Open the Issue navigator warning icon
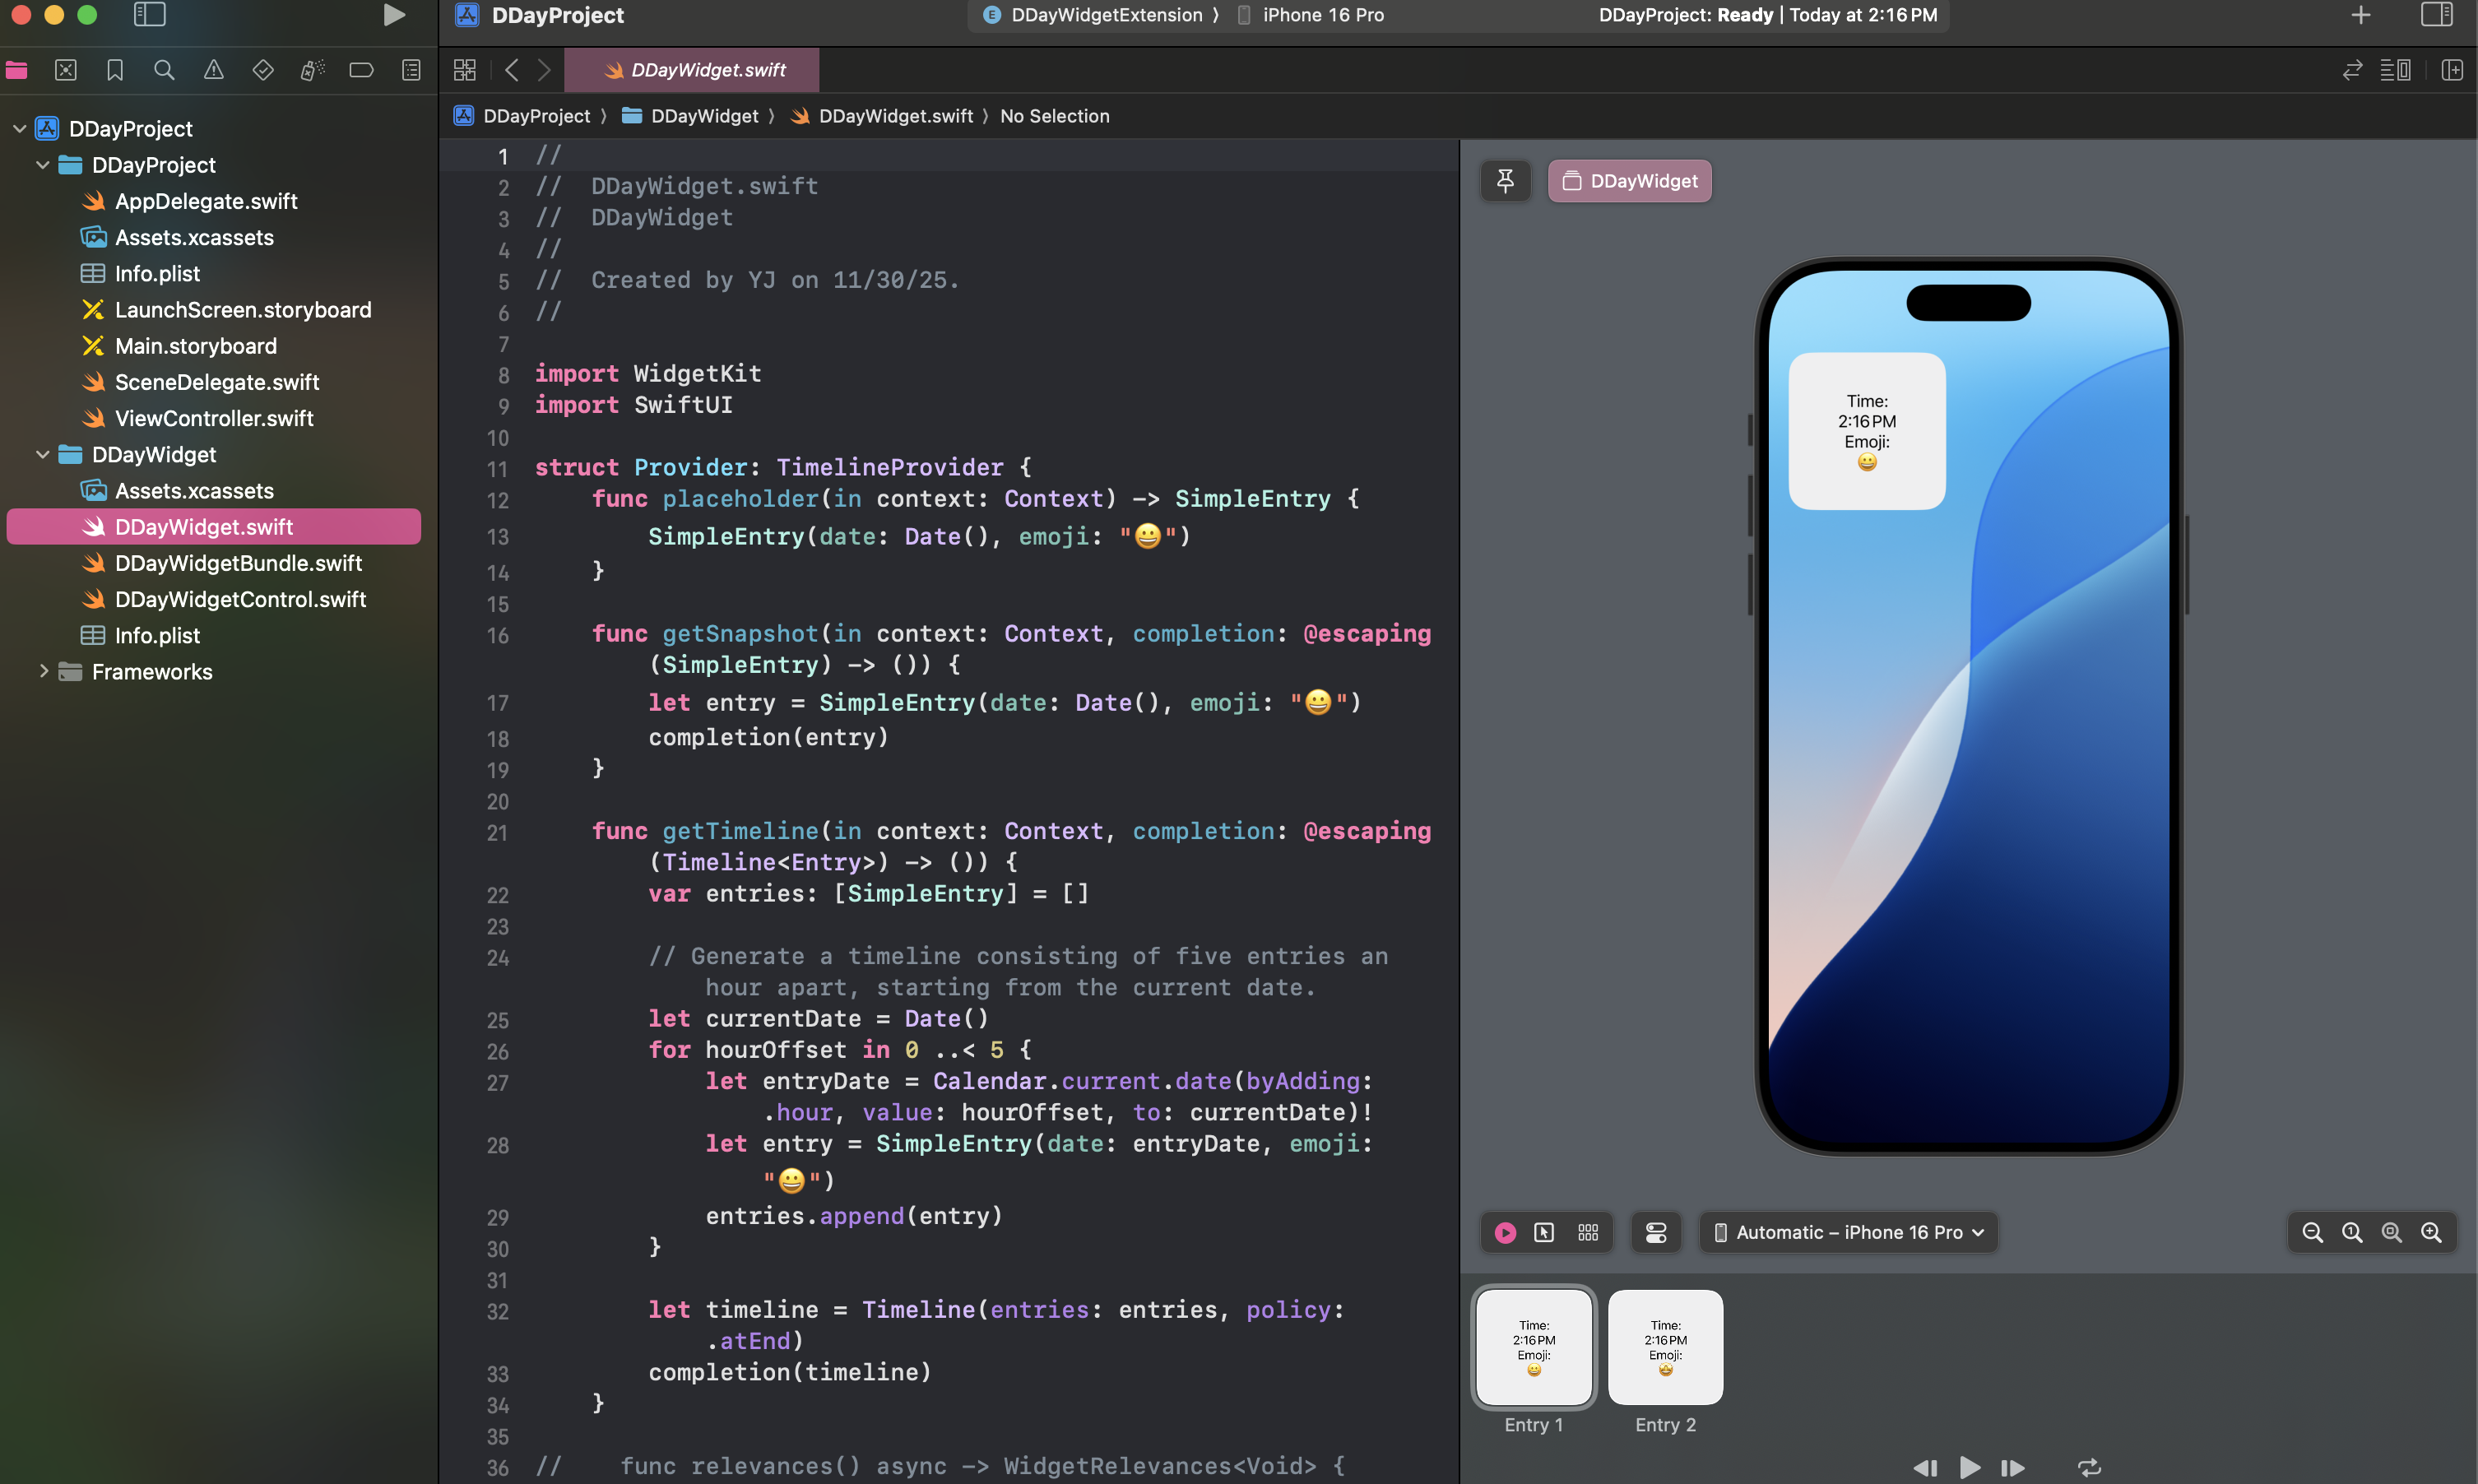2478x1484 pixels. pos(213,70)
